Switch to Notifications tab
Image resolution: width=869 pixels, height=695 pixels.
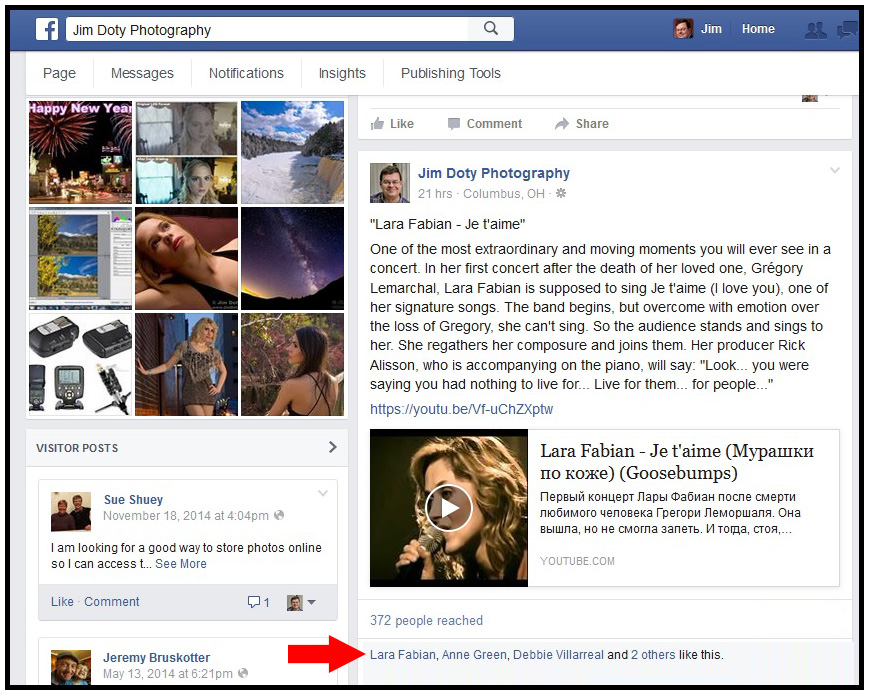pyautogui.click(x=246, y=73)
